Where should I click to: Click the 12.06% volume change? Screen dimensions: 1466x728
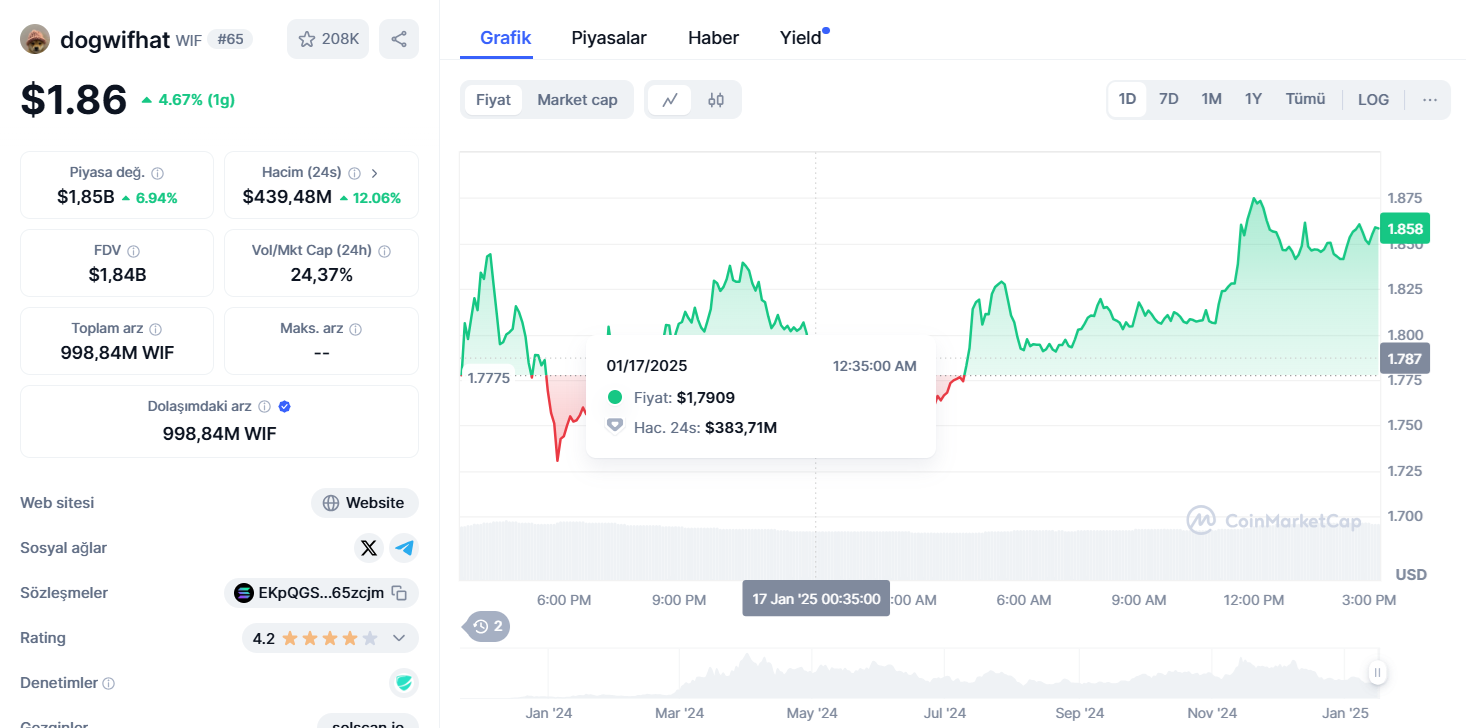(370, 198)
